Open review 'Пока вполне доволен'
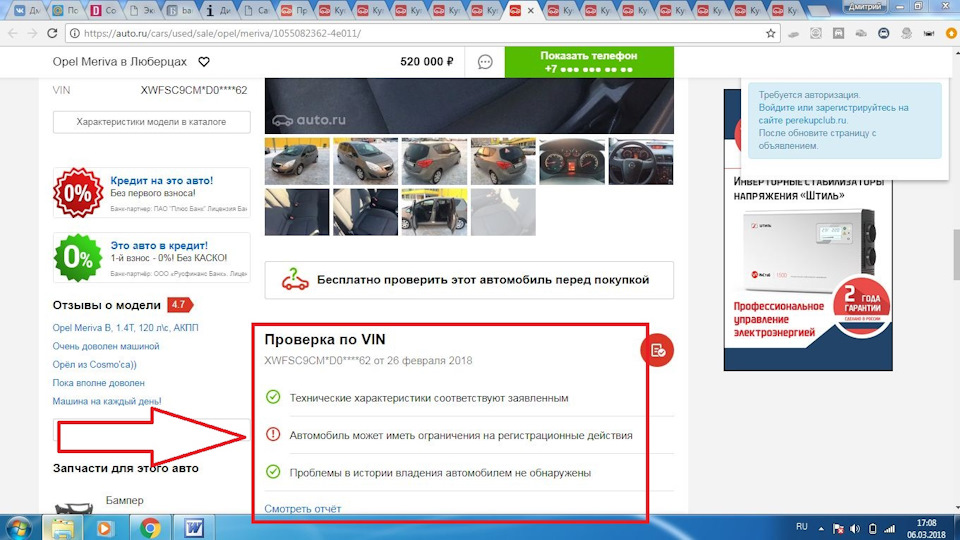 pos(99,383)
